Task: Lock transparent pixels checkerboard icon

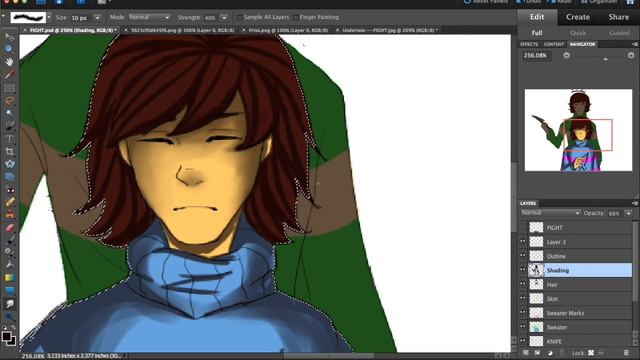Action: pyautogui.click(x=591, y=353)
